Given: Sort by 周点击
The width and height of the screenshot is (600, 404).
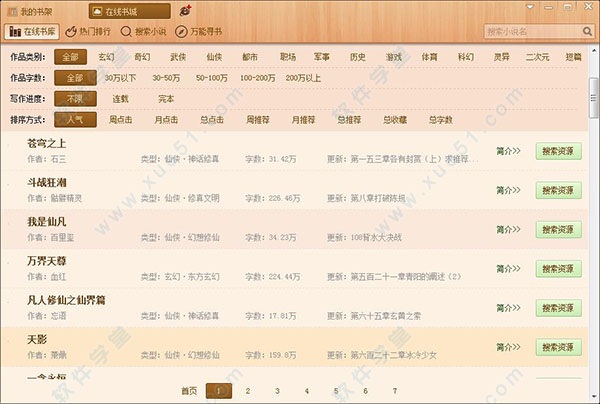Looking at the screenshot, I should click(121, 120).
